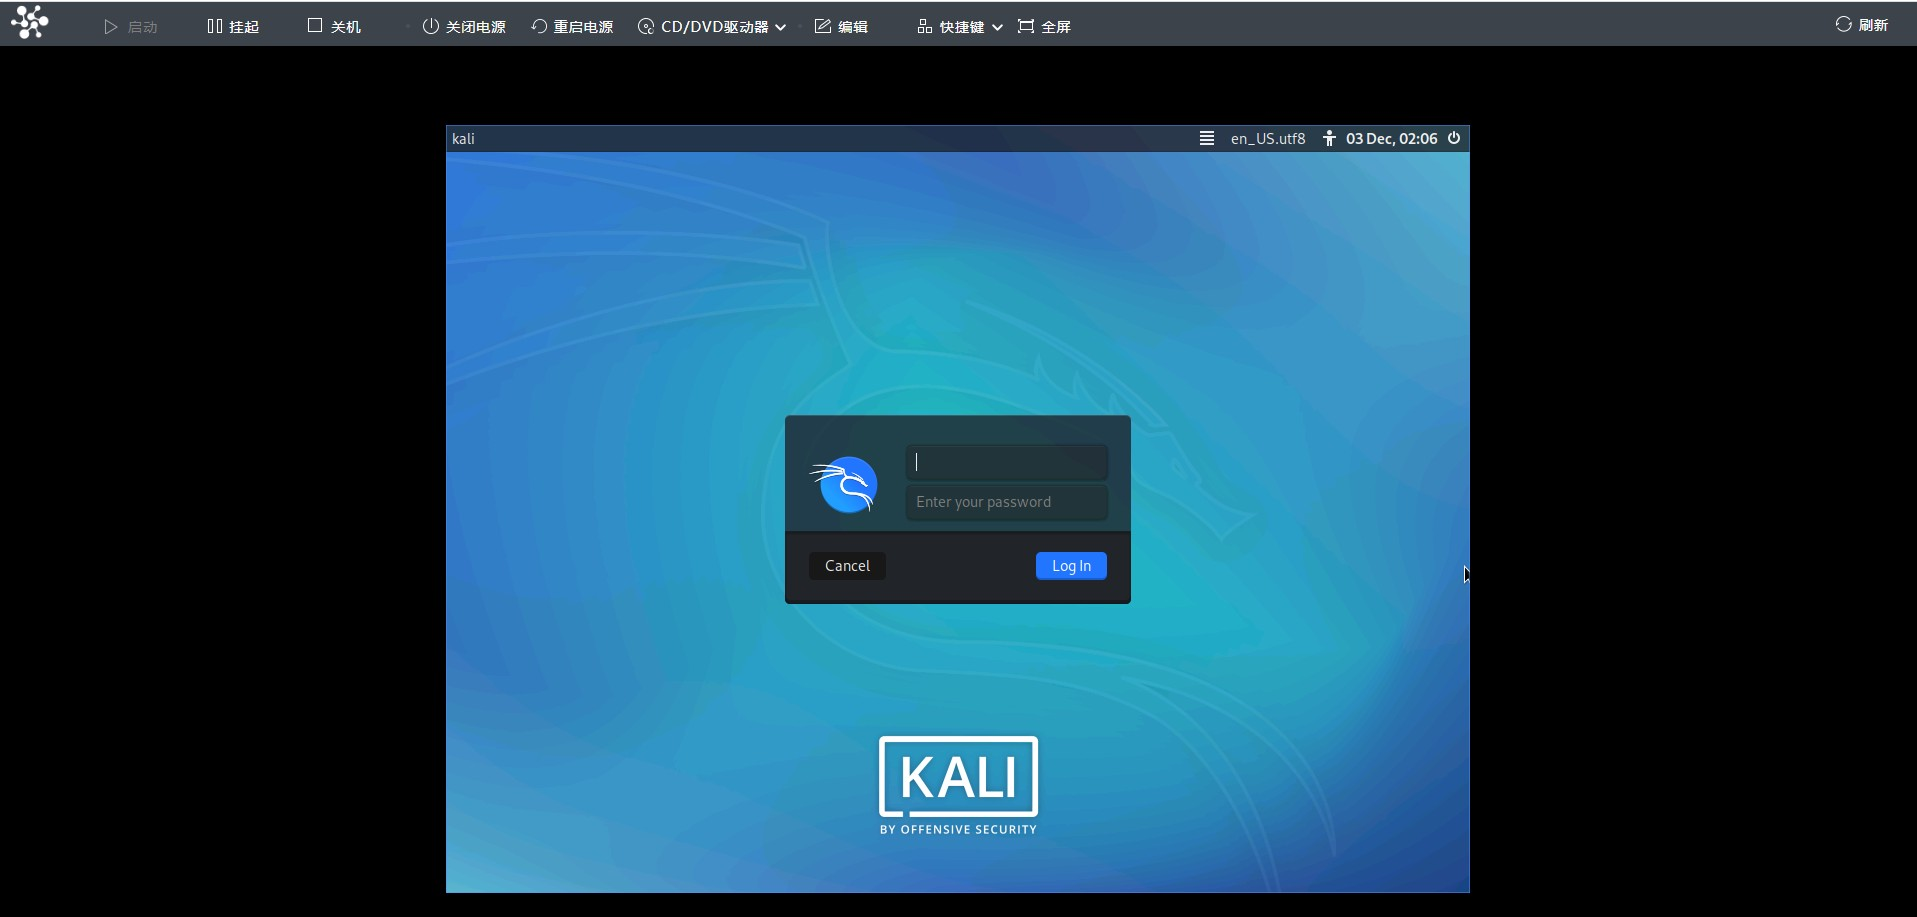This screenshot has height=917, width=1917.
Task: Click the Cancel button
Action: [847, 566]
